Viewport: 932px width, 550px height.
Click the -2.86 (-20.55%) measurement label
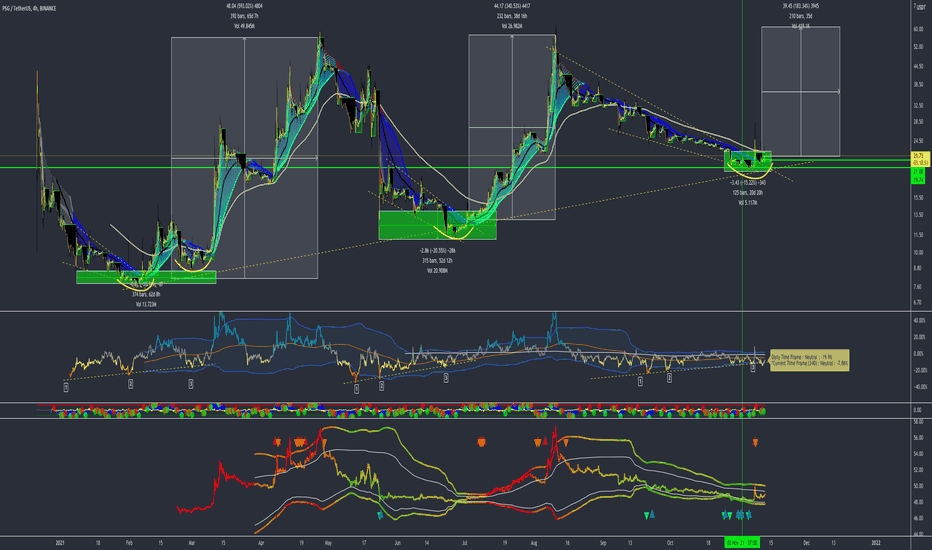(437, 250)
